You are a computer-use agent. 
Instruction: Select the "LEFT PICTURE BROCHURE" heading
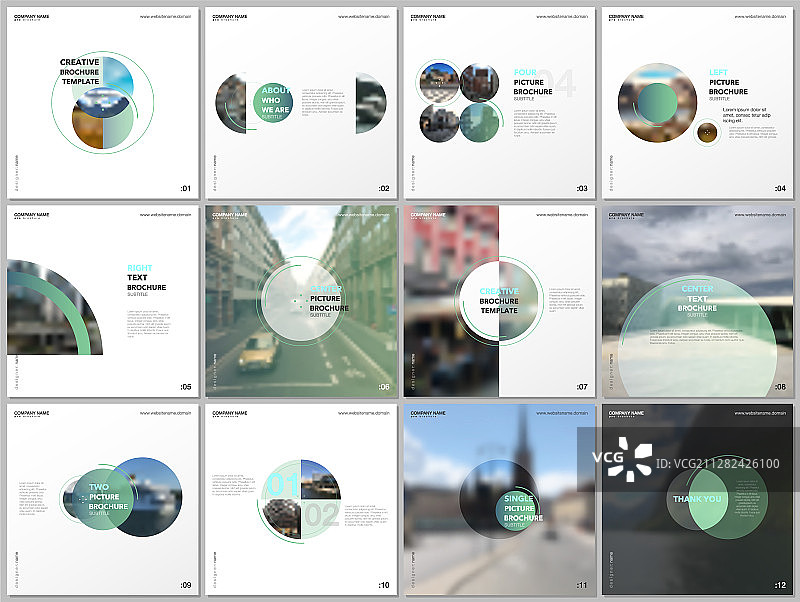click(728, 82)
